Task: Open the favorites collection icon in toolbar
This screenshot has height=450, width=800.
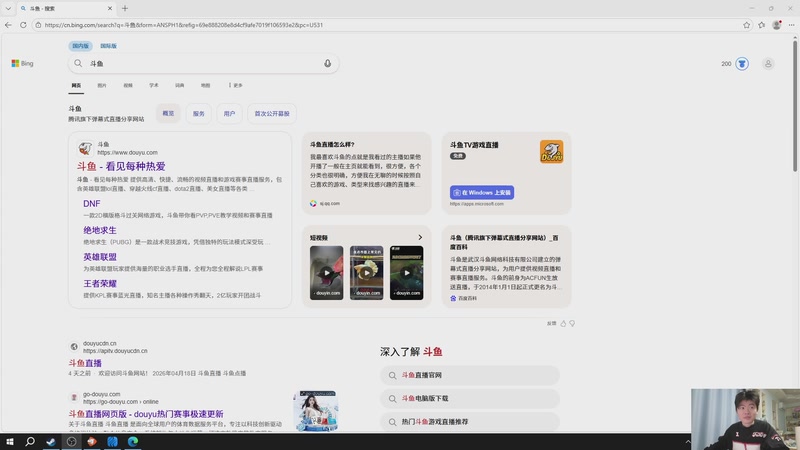Action: [762, 24]
